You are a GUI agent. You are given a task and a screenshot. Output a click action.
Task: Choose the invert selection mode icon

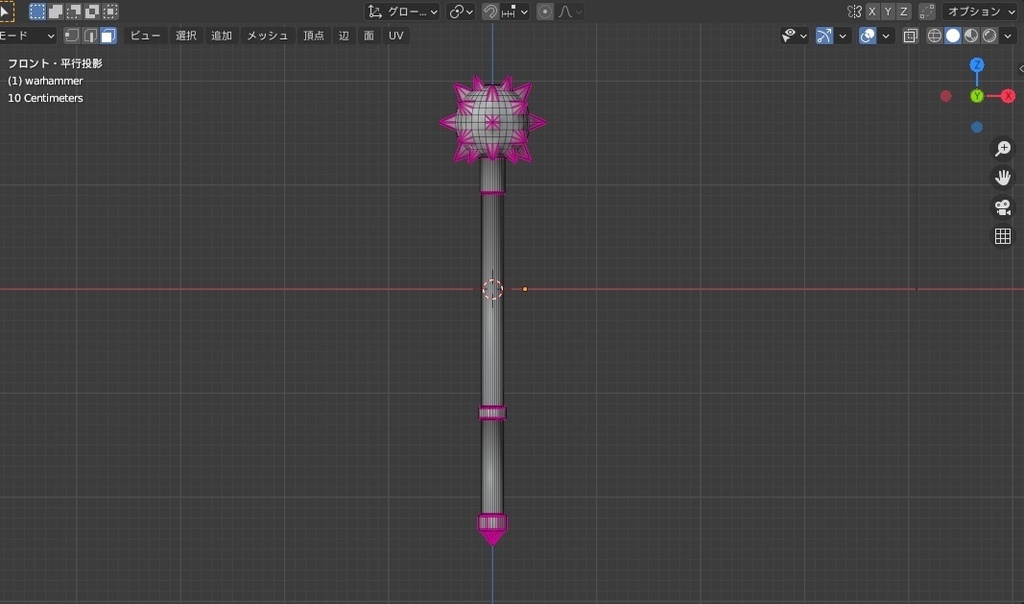tap(92, 11)
